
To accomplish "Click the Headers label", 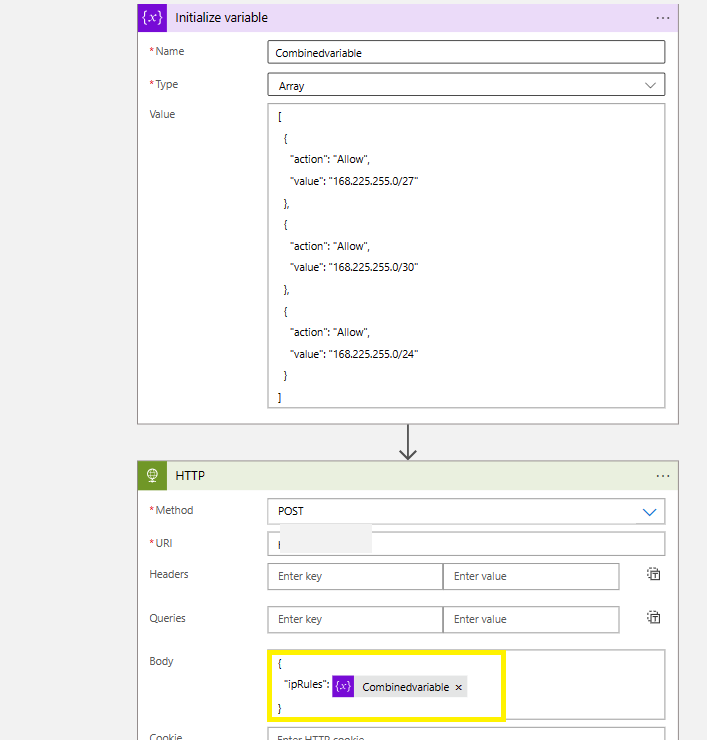I will click(x=169, y=574).
